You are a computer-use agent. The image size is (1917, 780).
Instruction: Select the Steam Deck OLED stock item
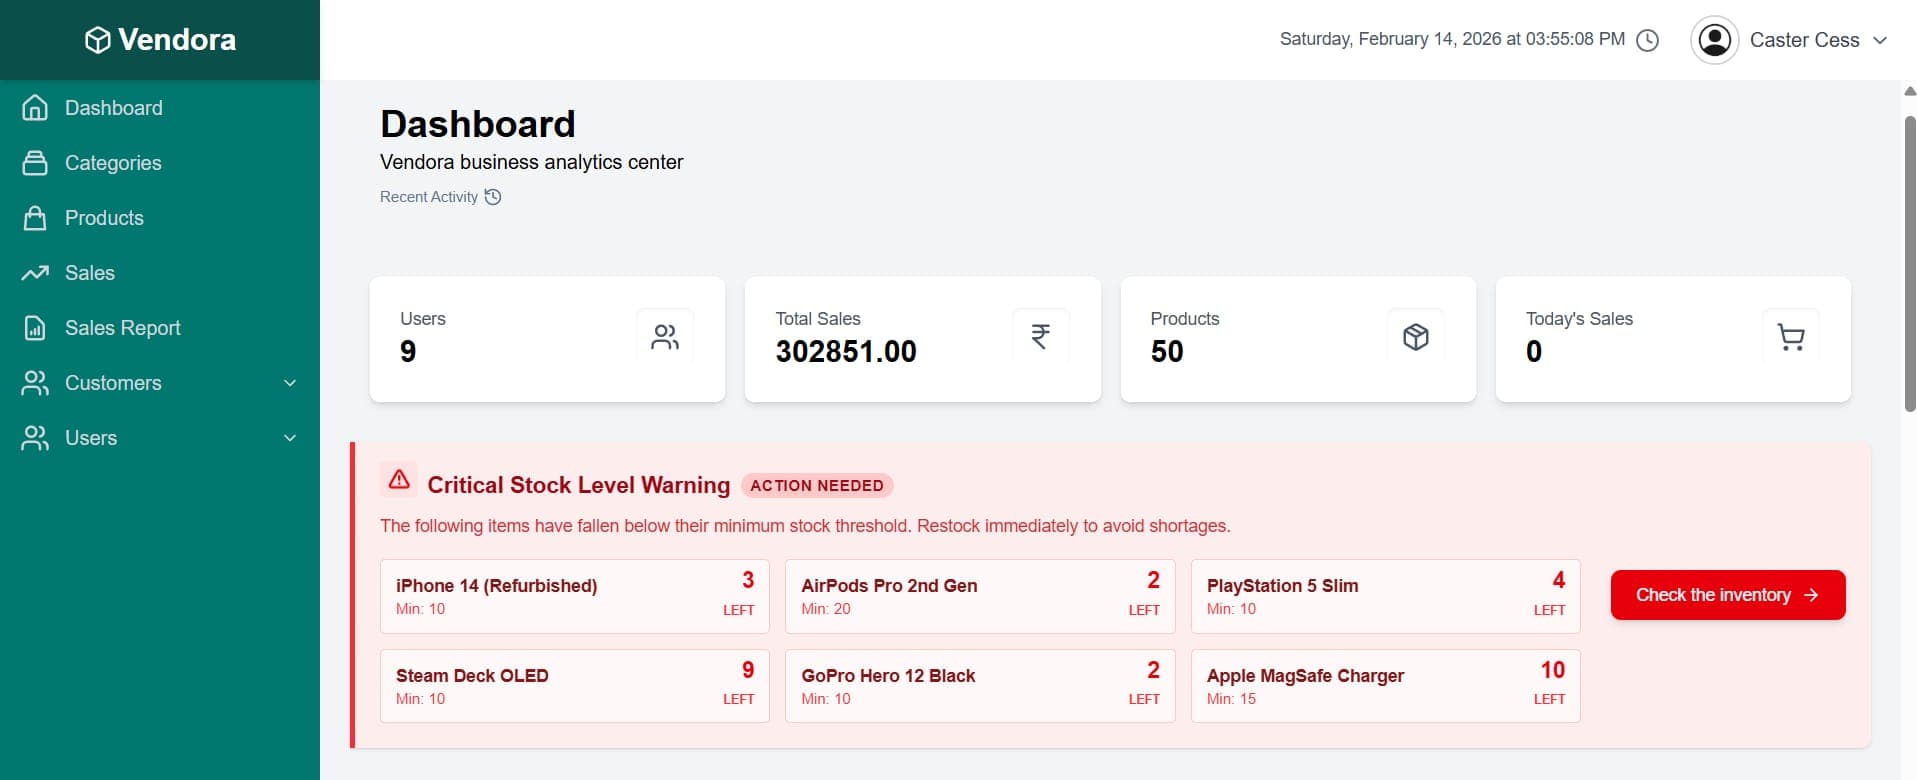(575, 686)
